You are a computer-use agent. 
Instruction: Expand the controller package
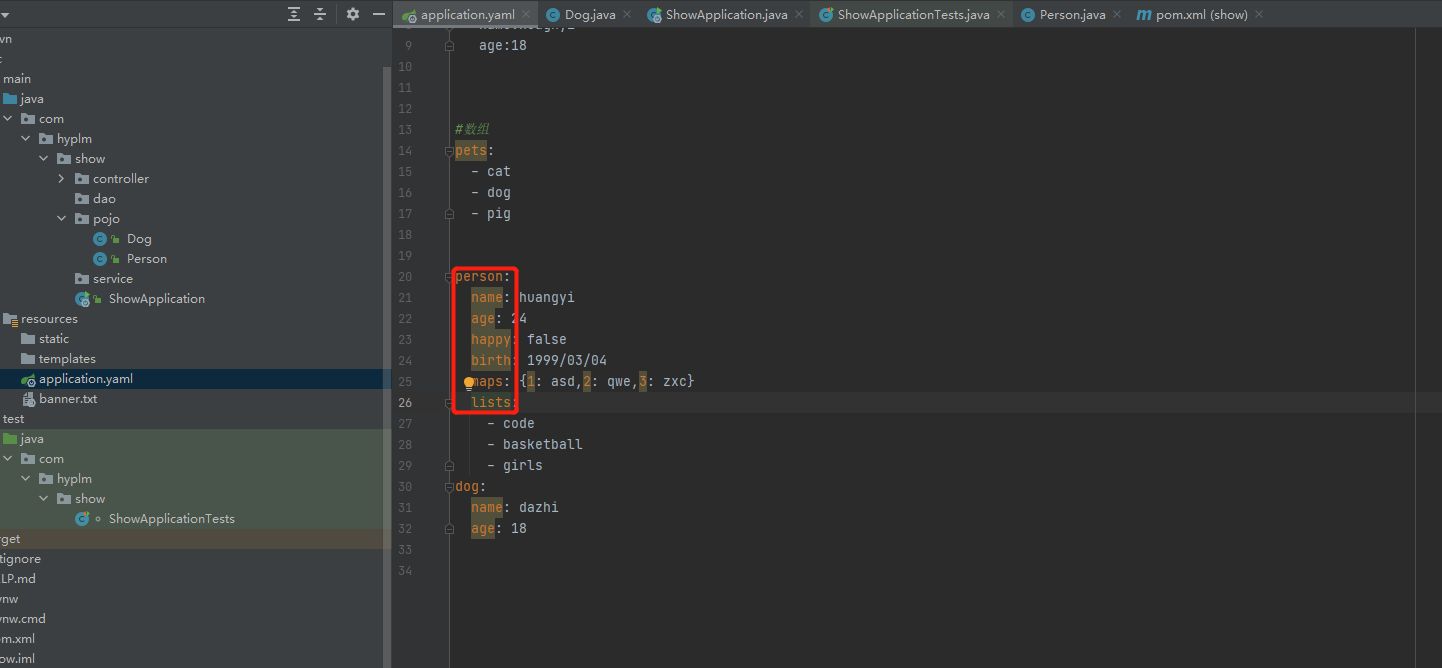click(60, 178)
